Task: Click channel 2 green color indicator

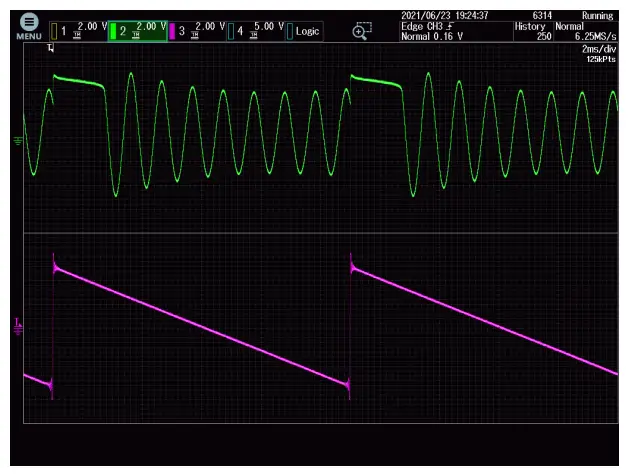Action: (x=113, y=31)
